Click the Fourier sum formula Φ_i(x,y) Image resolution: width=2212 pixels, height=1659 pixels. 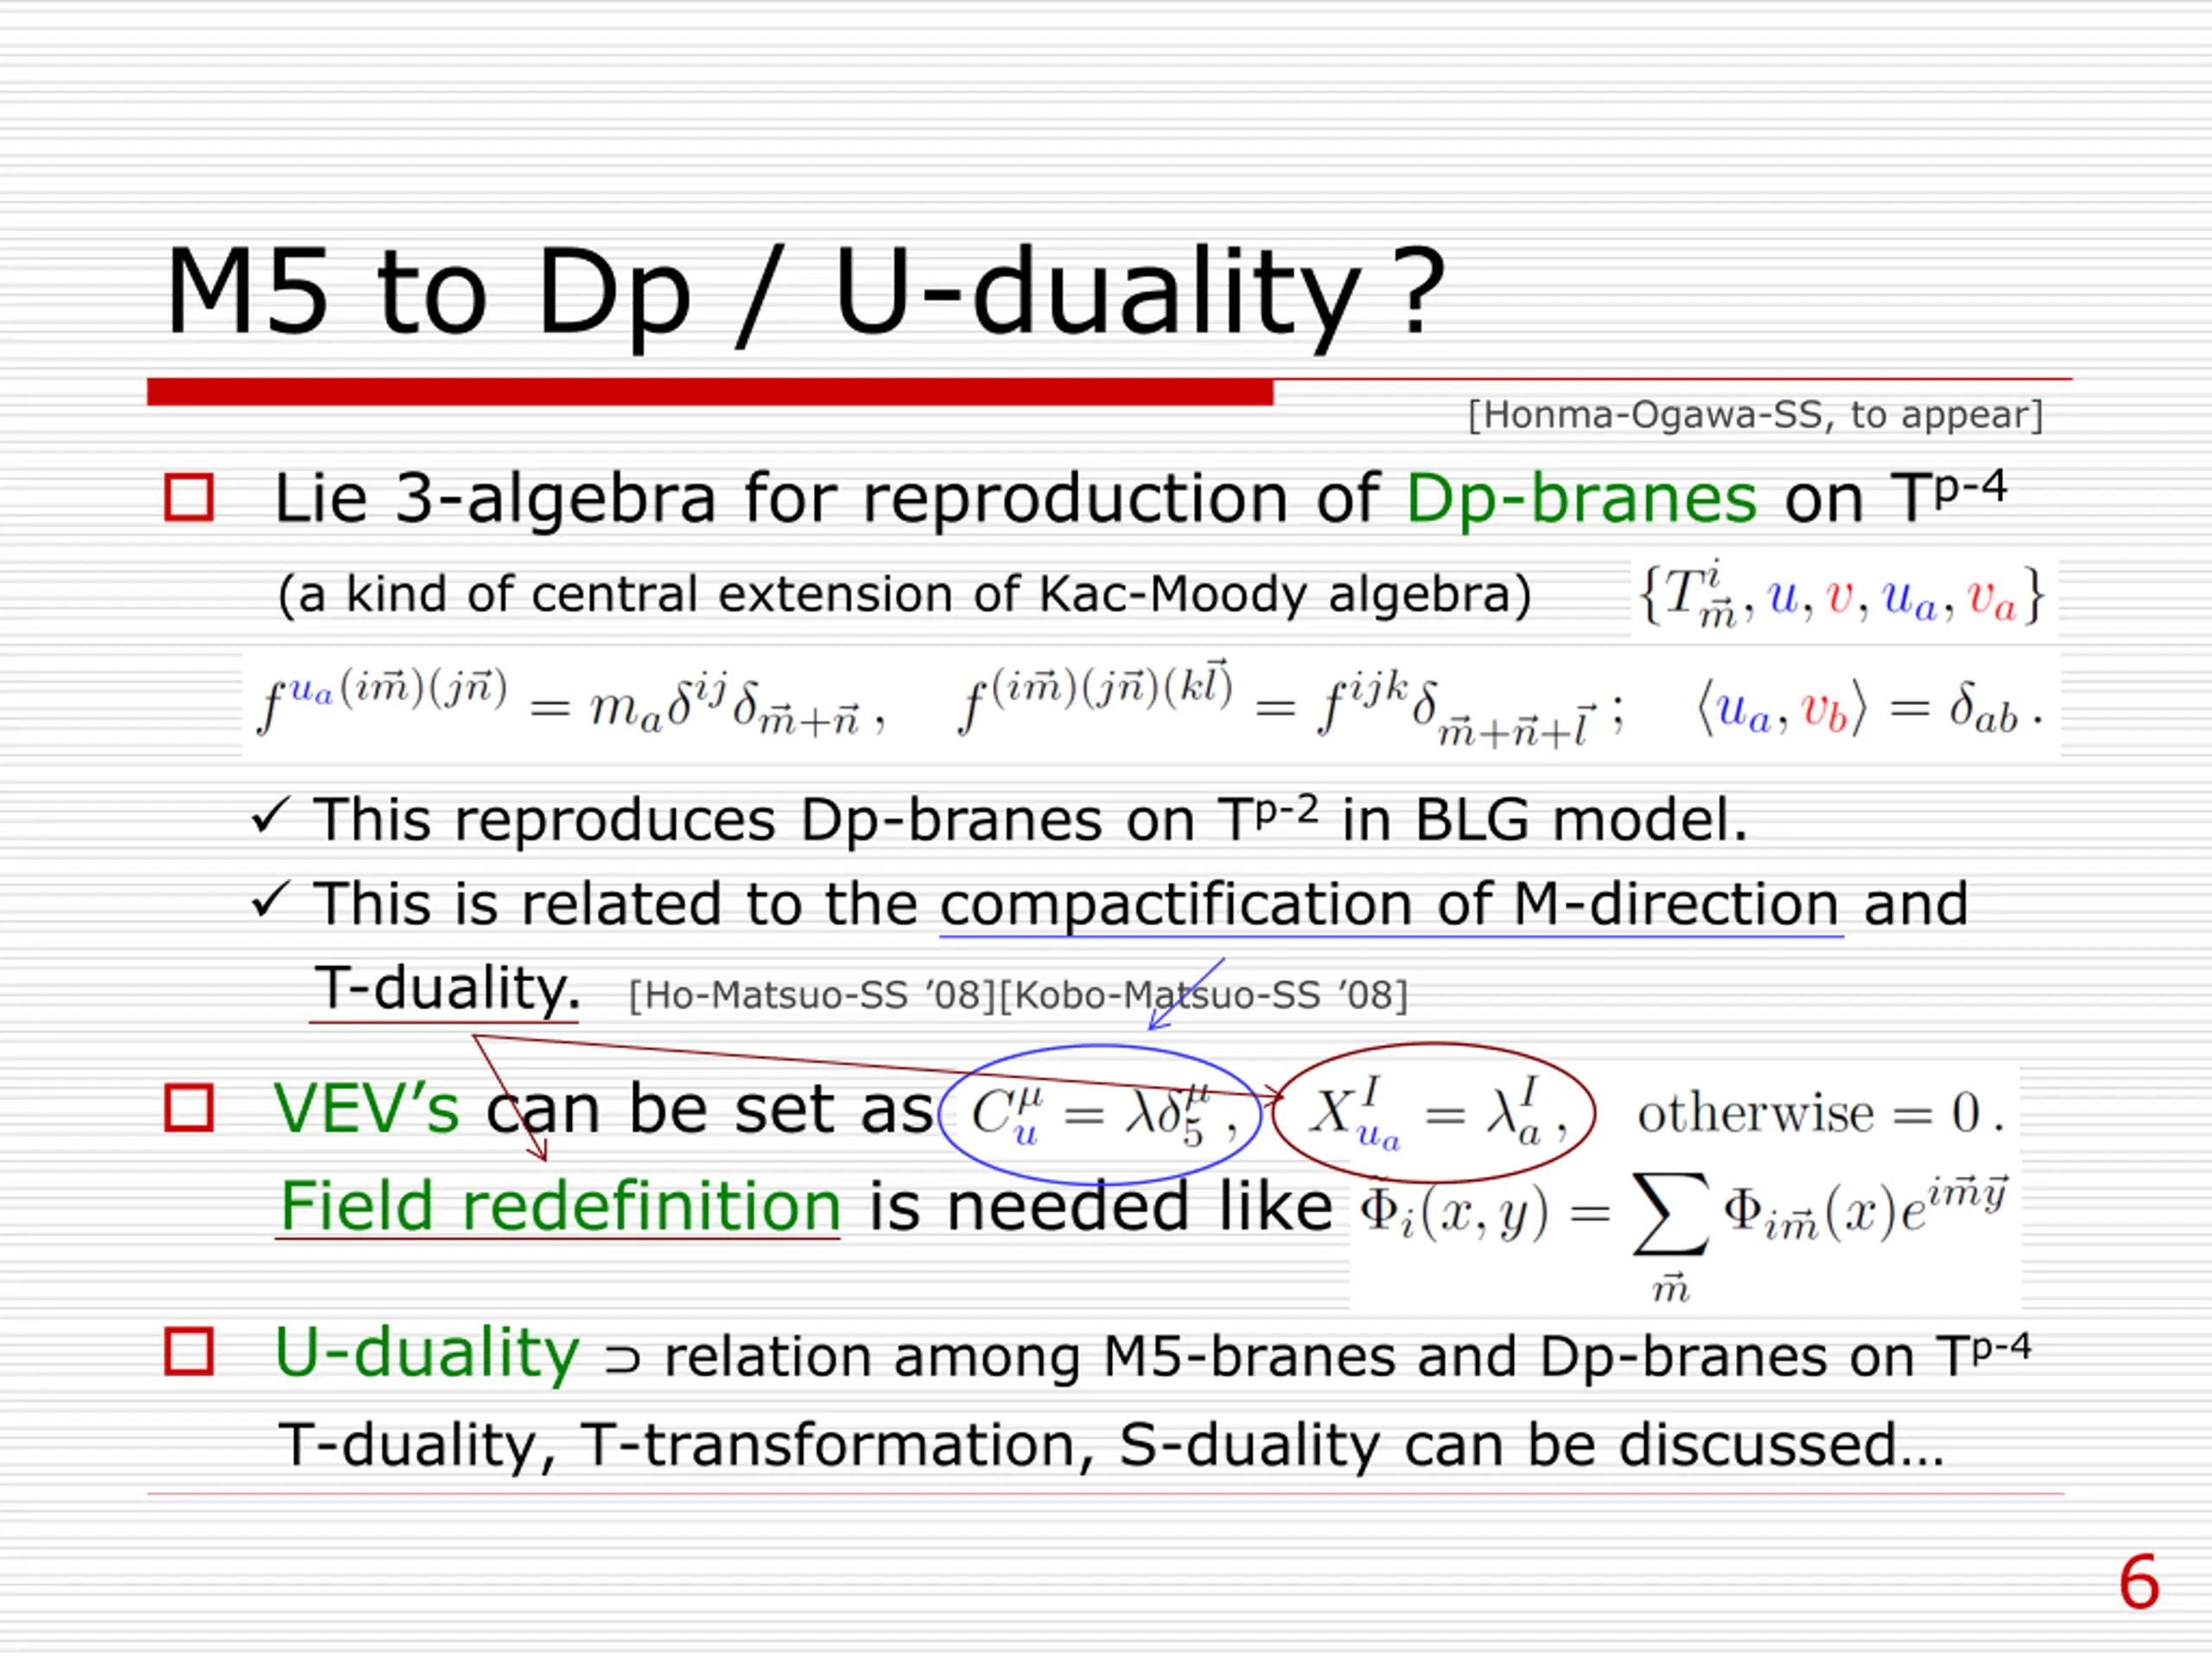1683,1237
